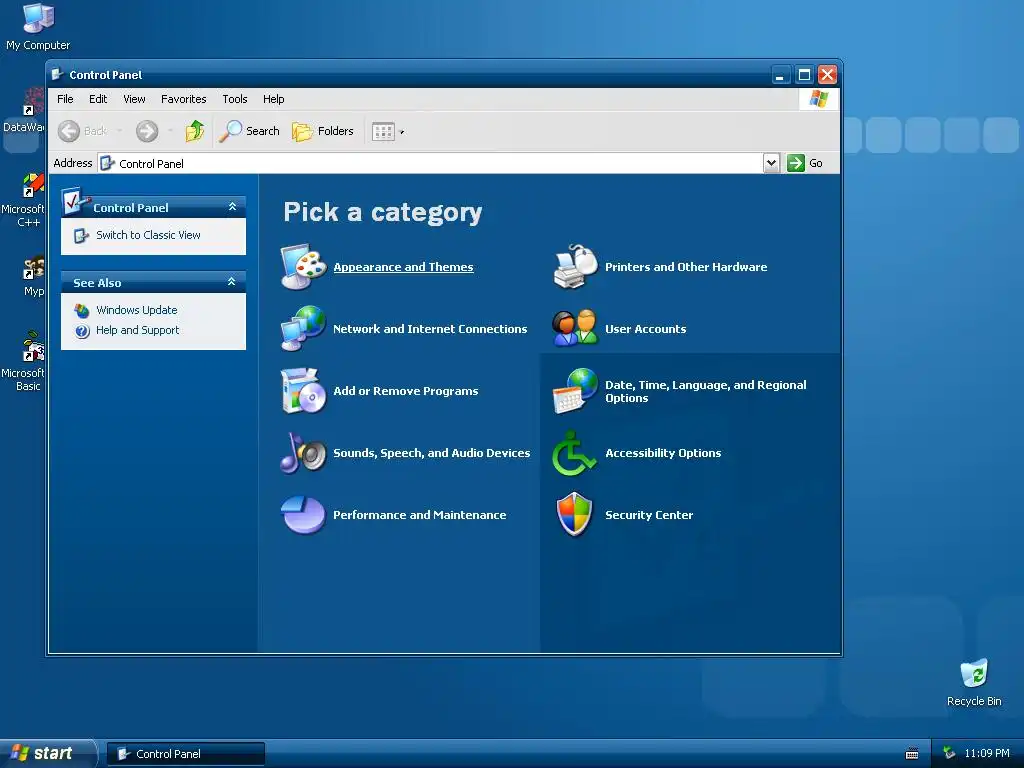The width and height of the screenshot is (1024, 768).
Task: Open the Network and Internet Connections globe icon
Action: (x=303, y=328)
